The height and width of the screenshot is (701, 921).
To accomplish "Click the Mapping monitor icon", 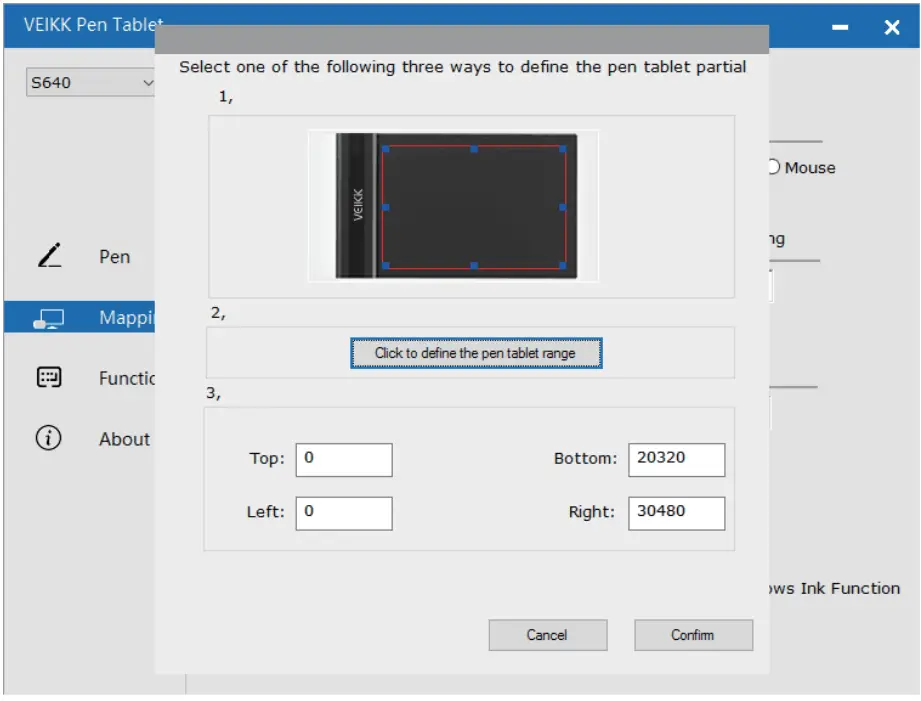I will (x=49, y=318).
